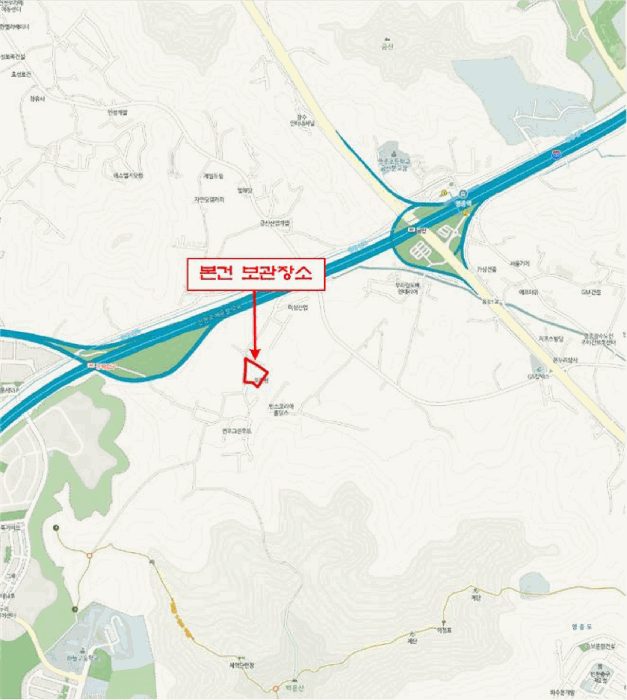Click the red arrowhead above storage site

coord(255,353)
